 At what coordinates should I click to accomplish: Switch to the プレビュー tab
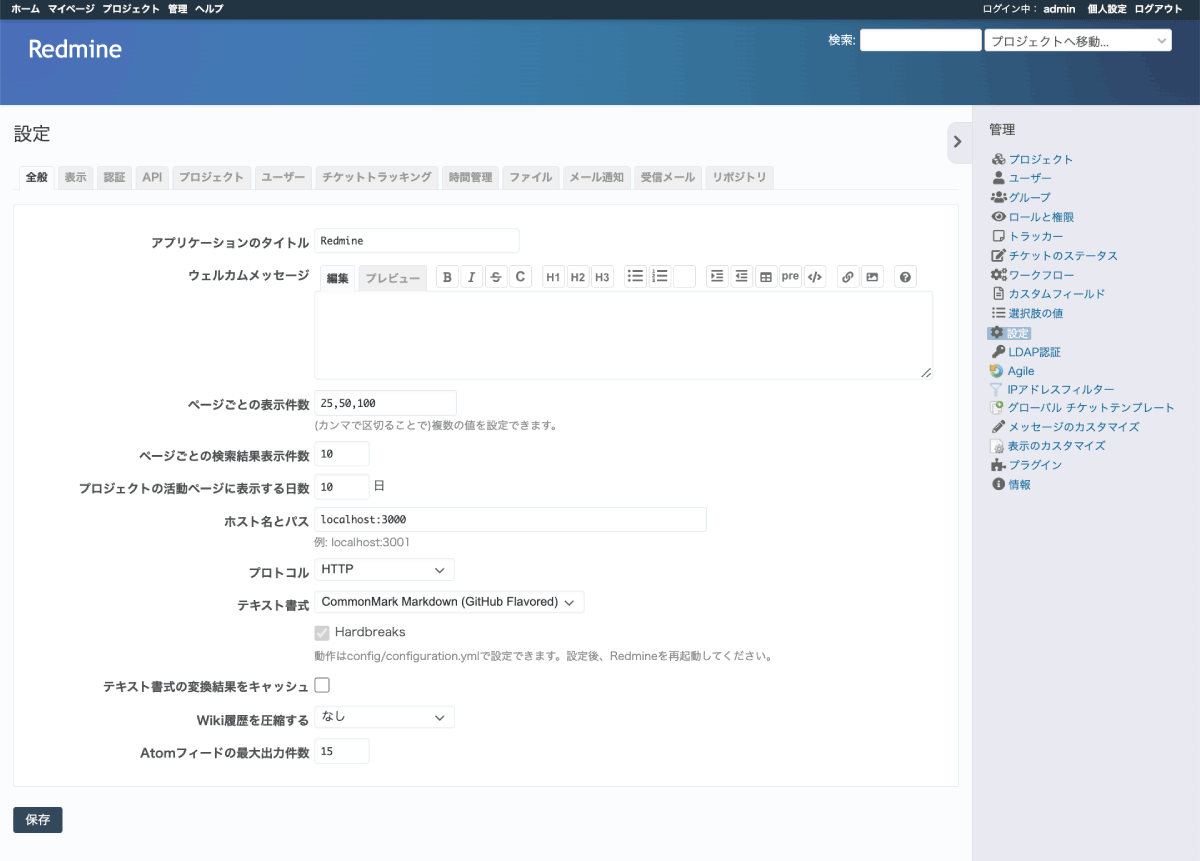pos(392,279)
